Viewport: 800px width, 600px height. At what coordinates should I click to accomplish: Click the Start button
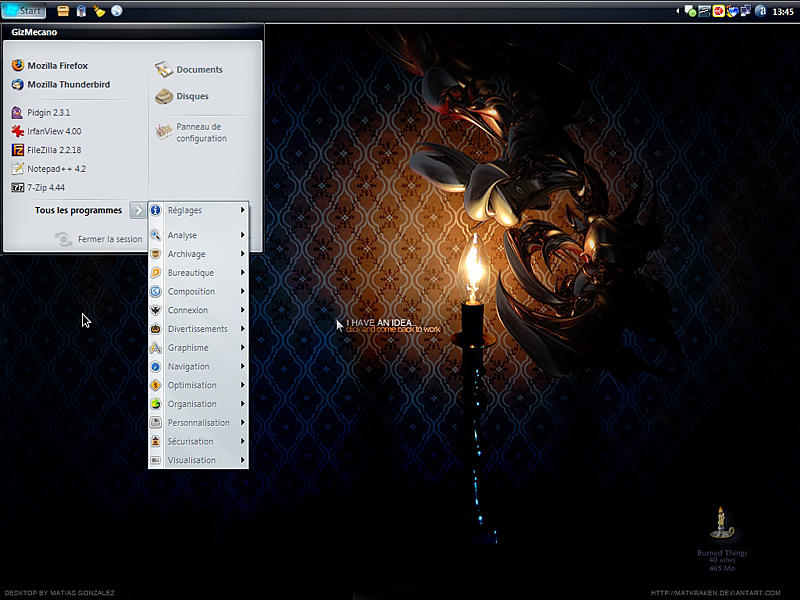pyautogui.click(x=23, y=11)
